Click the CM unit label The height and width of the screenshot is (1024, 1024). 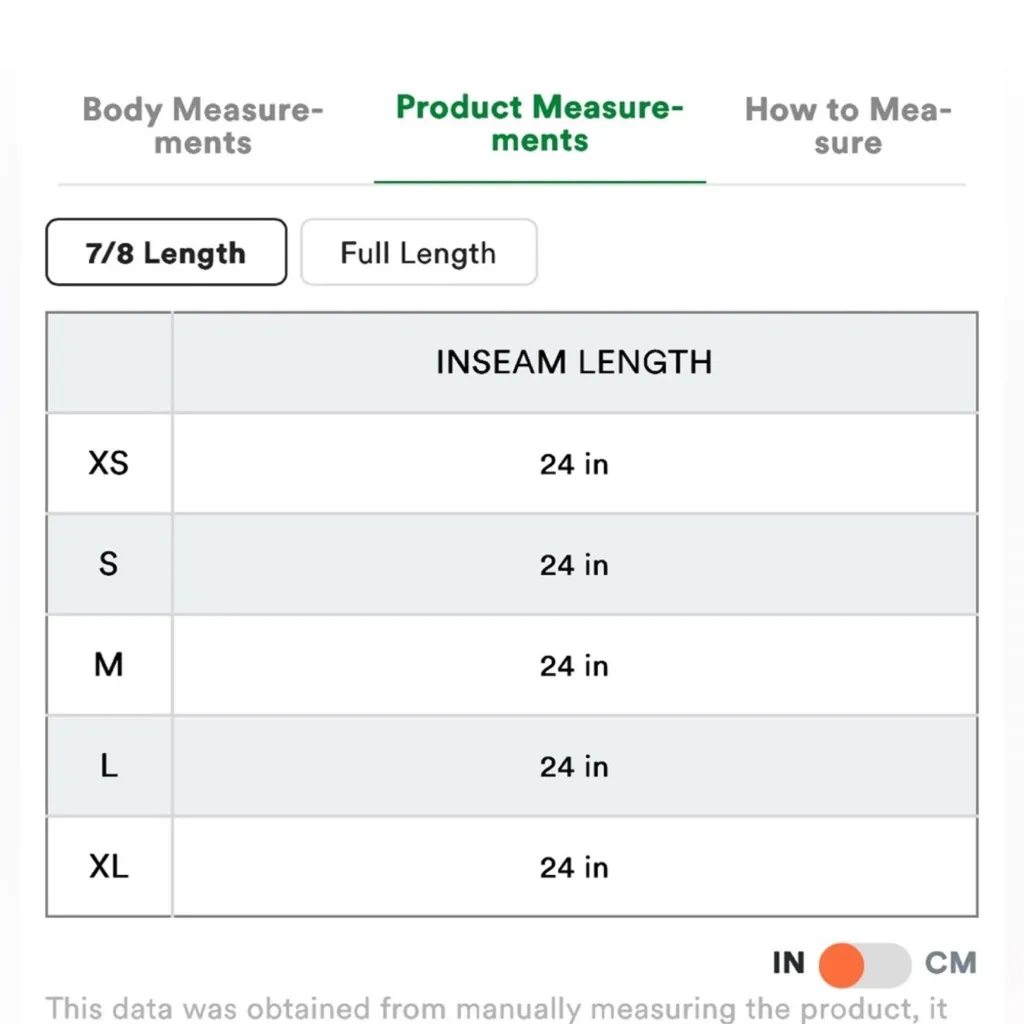950,964
